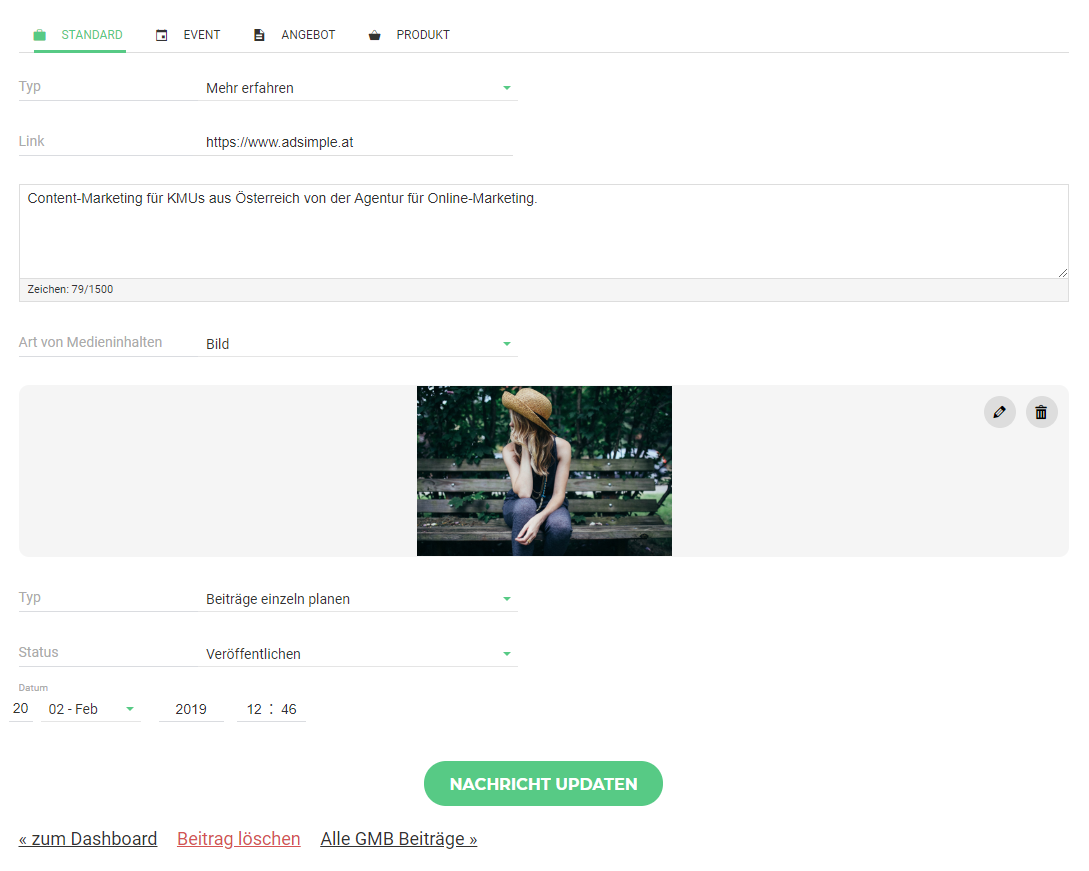Viewport: 1089px width, 871px height.
Task: Open the Art von Medieninhalten dropdown
Action: 507,343
